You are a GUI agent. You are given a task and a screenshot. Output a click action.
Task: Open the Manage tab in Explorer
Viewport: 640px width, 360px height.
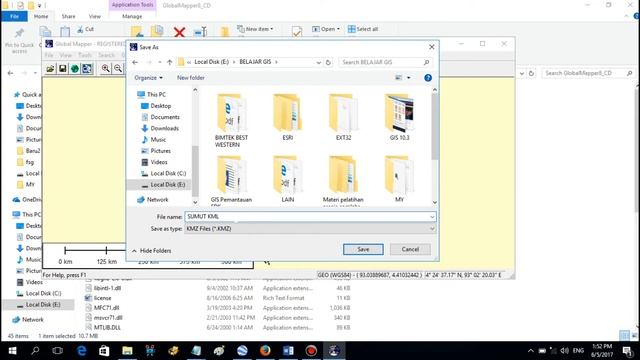[x=132, y=16]
